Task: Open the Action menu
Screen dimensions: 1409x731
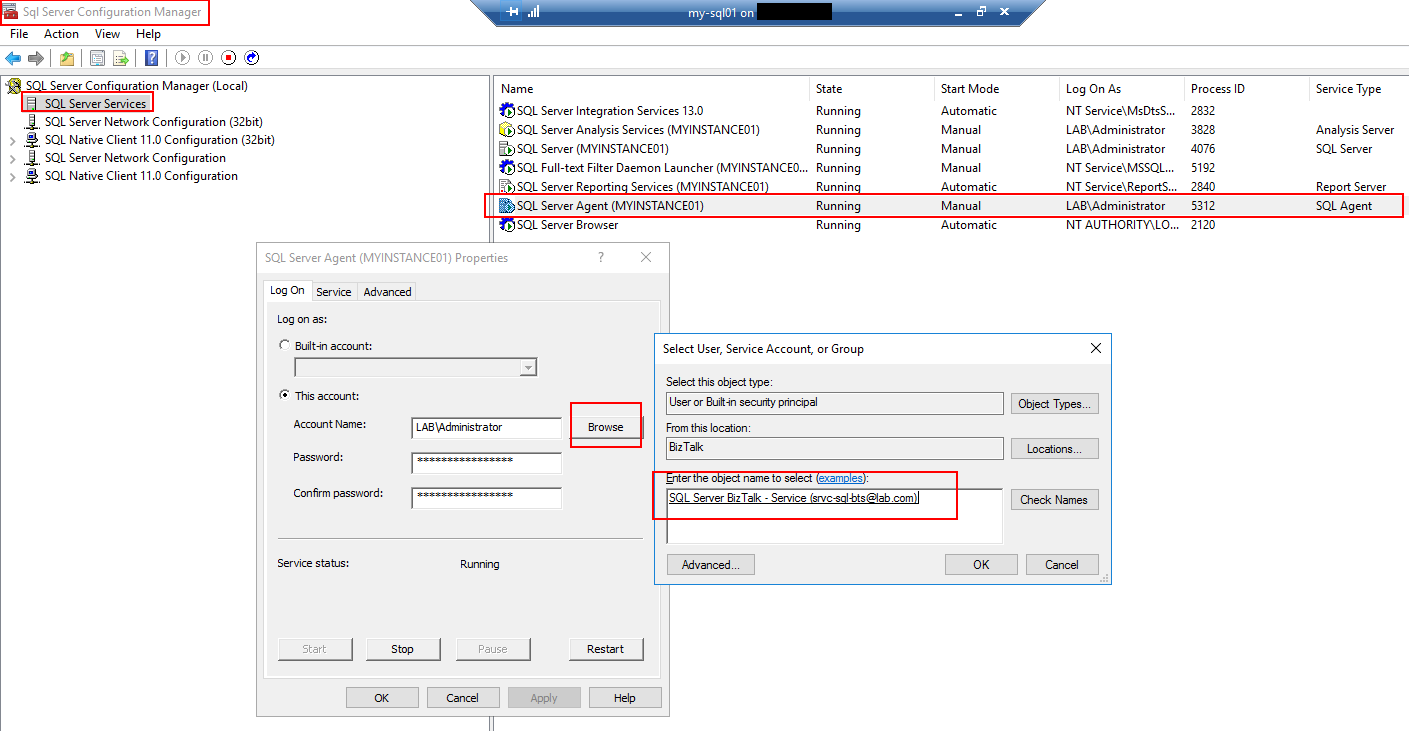Action: 61,34
